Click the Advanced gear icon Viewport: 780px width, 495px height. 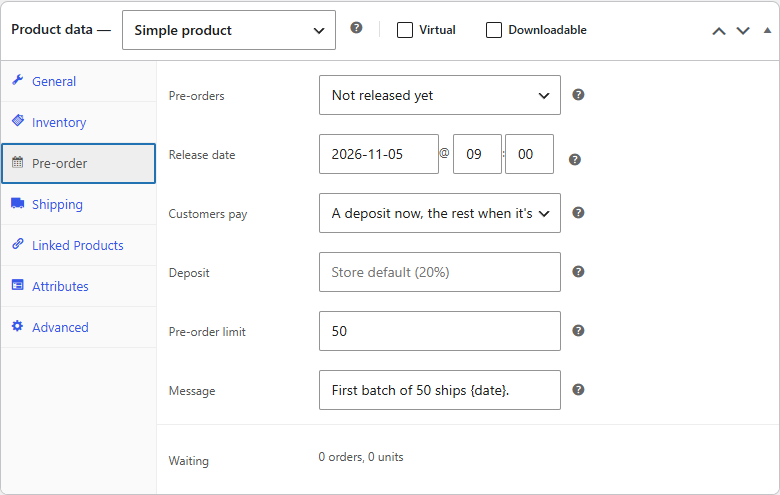[x=18, y=326]
